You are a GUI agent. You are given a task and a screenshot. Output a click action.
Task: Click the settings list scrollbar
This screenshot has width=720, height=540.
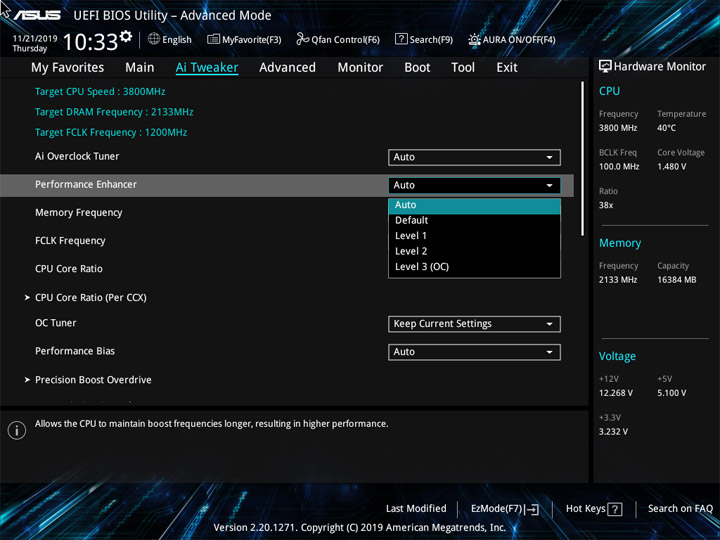(583, 159)
